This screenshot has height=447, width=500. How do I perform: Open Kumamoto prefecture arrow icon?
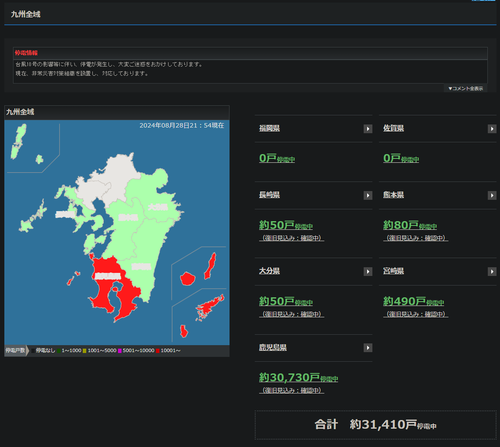coord(492,195)
